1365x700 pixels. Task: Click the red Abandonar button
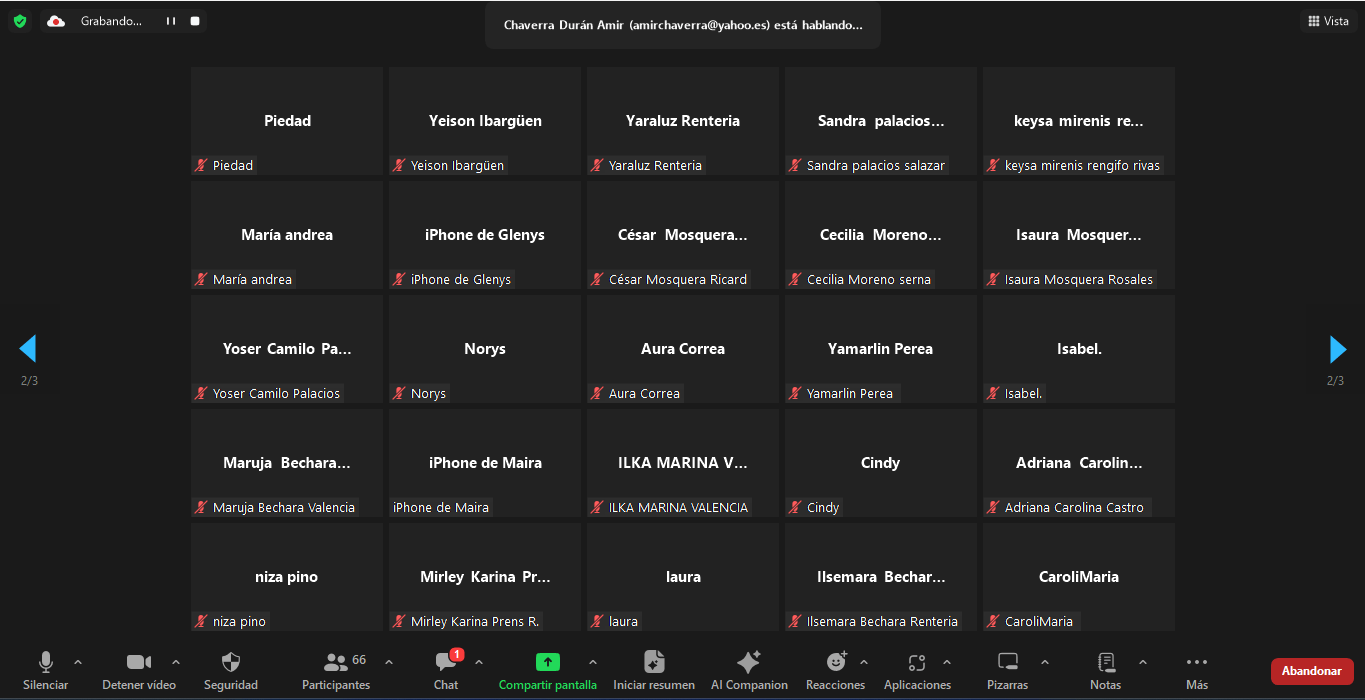(x=1312, y=671)
